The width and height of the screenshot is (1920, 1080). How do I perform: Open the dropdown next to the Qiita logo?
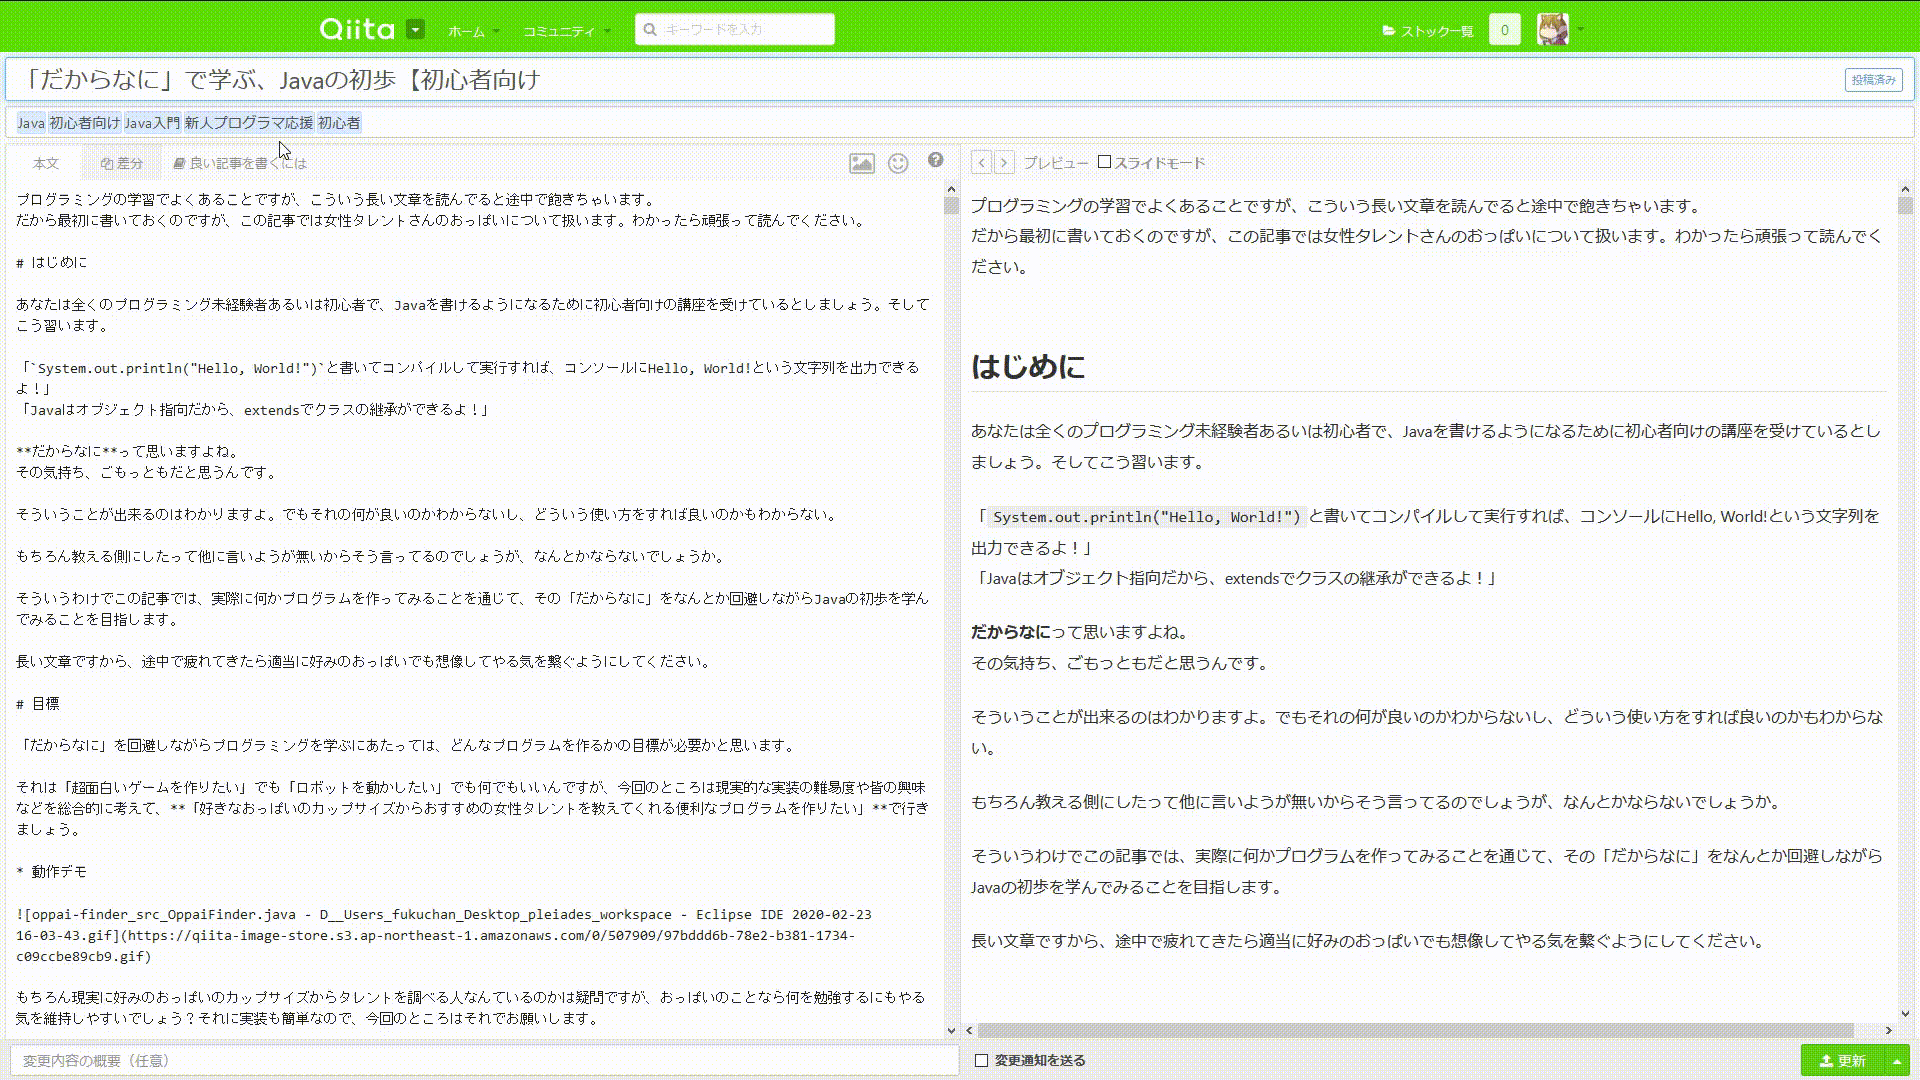point(415,29)
